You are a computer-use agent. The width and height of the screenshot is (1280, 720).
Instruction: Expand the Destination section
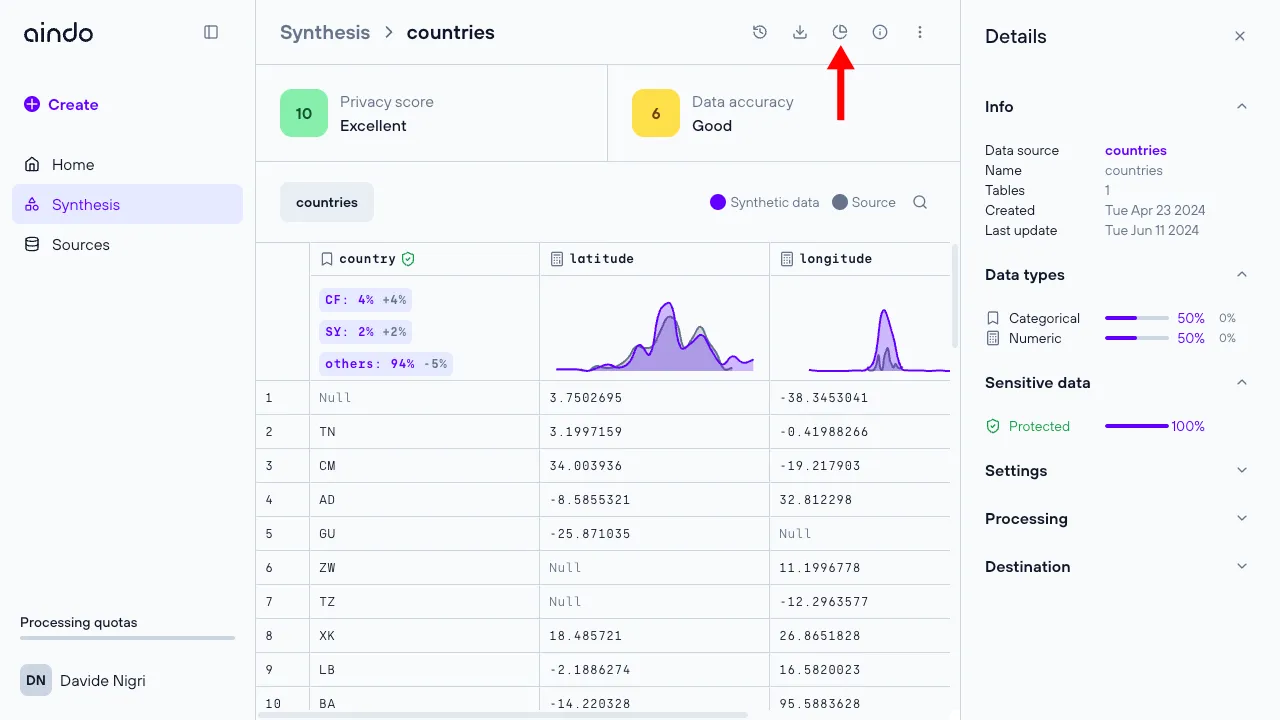tap(1242, 566)
